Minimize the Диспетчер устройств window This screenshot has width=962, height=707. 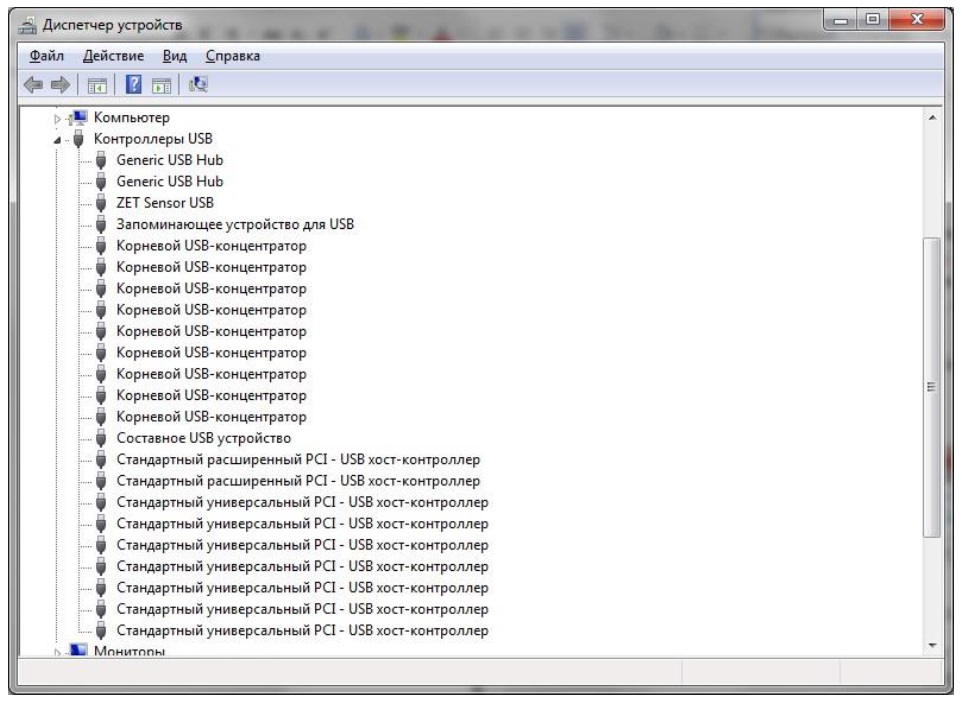pyautogui.click(x=841, y=21)
